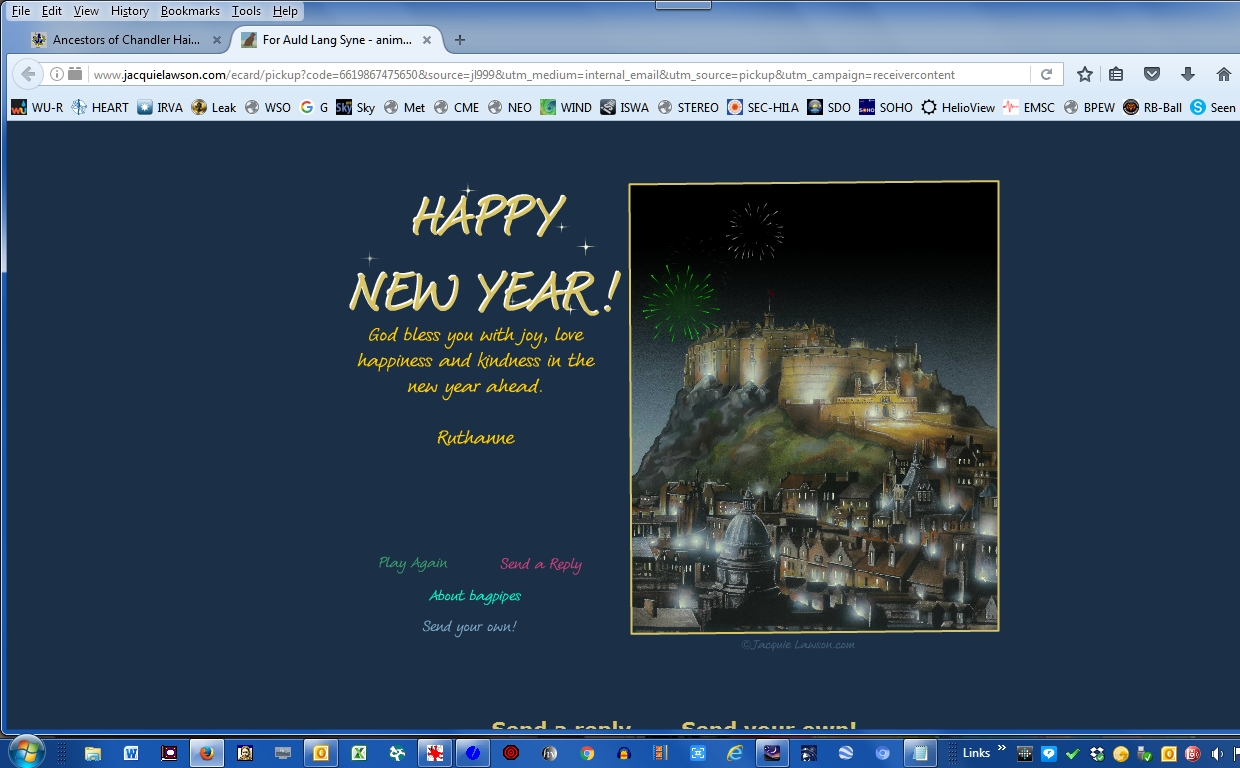1240x768 pixels.
Task: Go to Firefox home page icon
Action: pos(1223,74)
